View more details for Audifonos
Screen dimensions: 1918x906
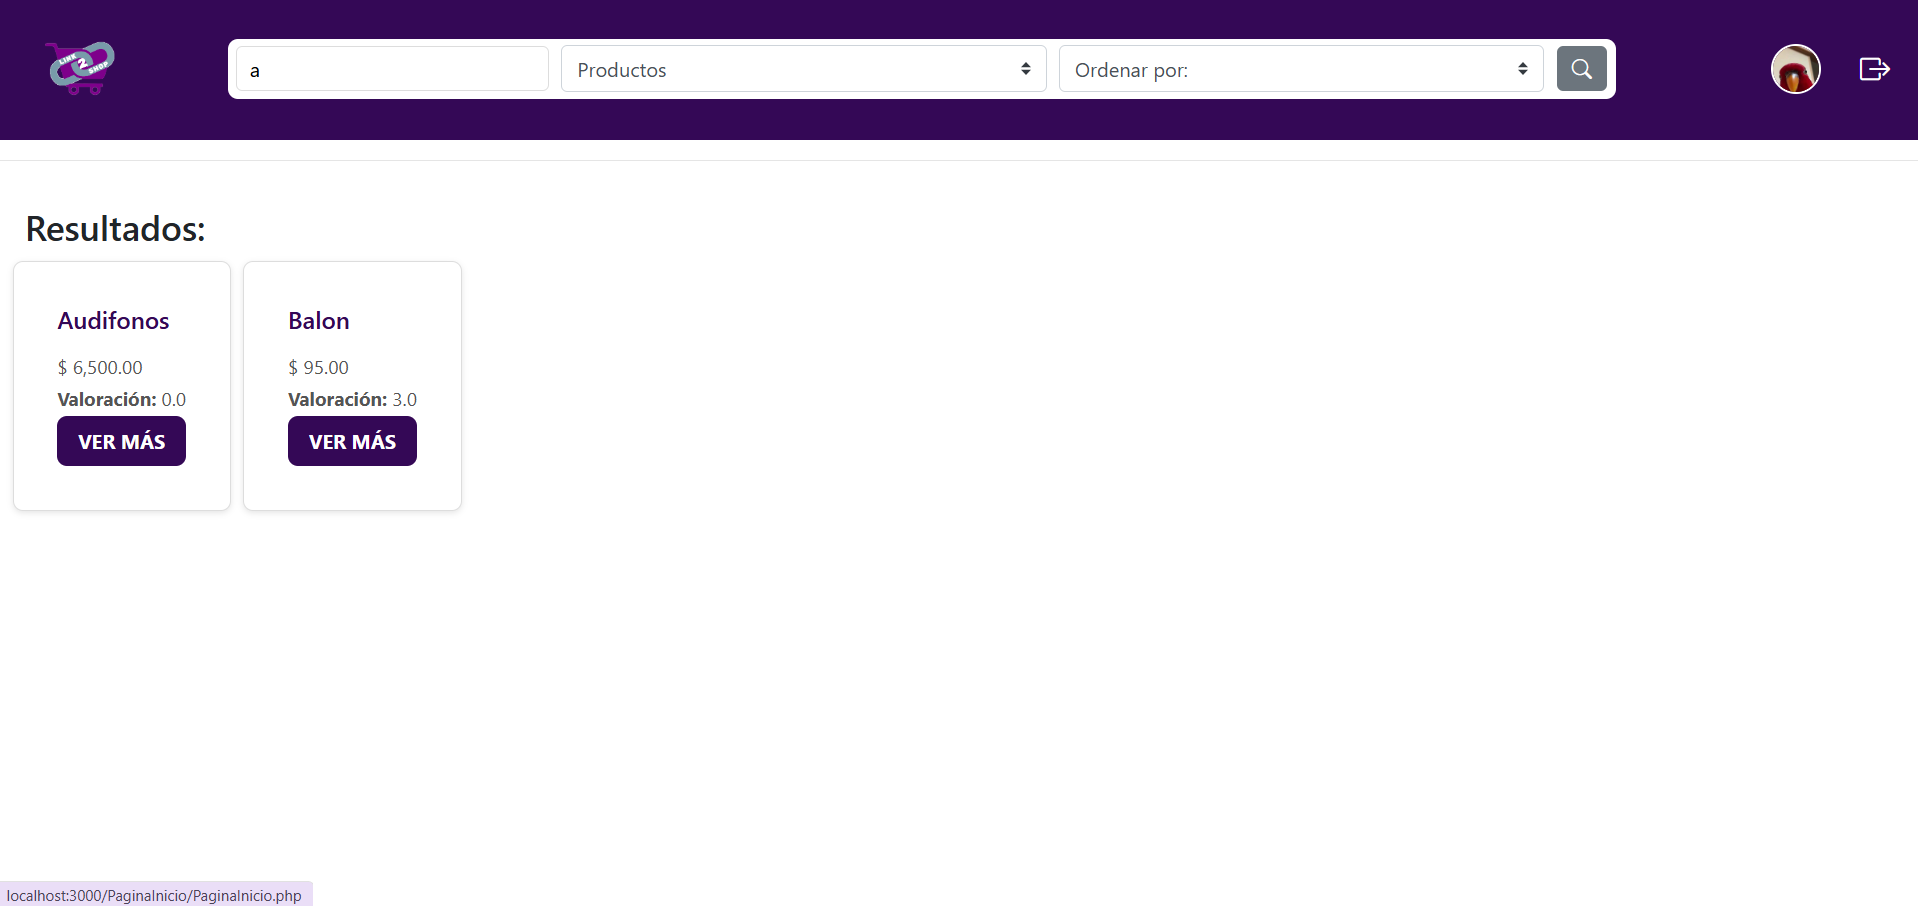tap(121, 441)
